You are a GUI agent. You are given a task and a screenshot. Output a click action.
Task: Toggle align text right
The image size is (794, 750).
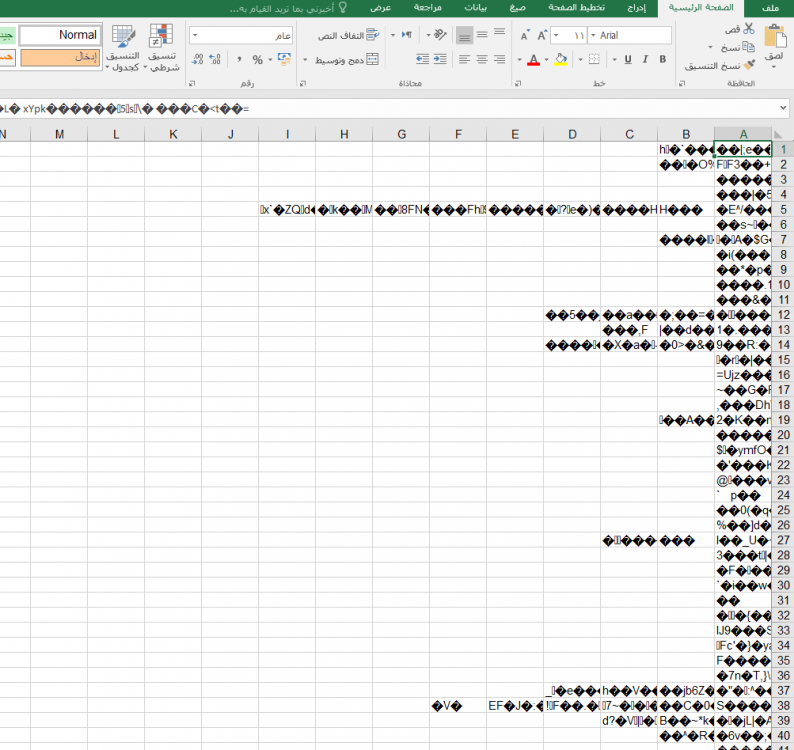pyautogui.click(x=499, y=59)
